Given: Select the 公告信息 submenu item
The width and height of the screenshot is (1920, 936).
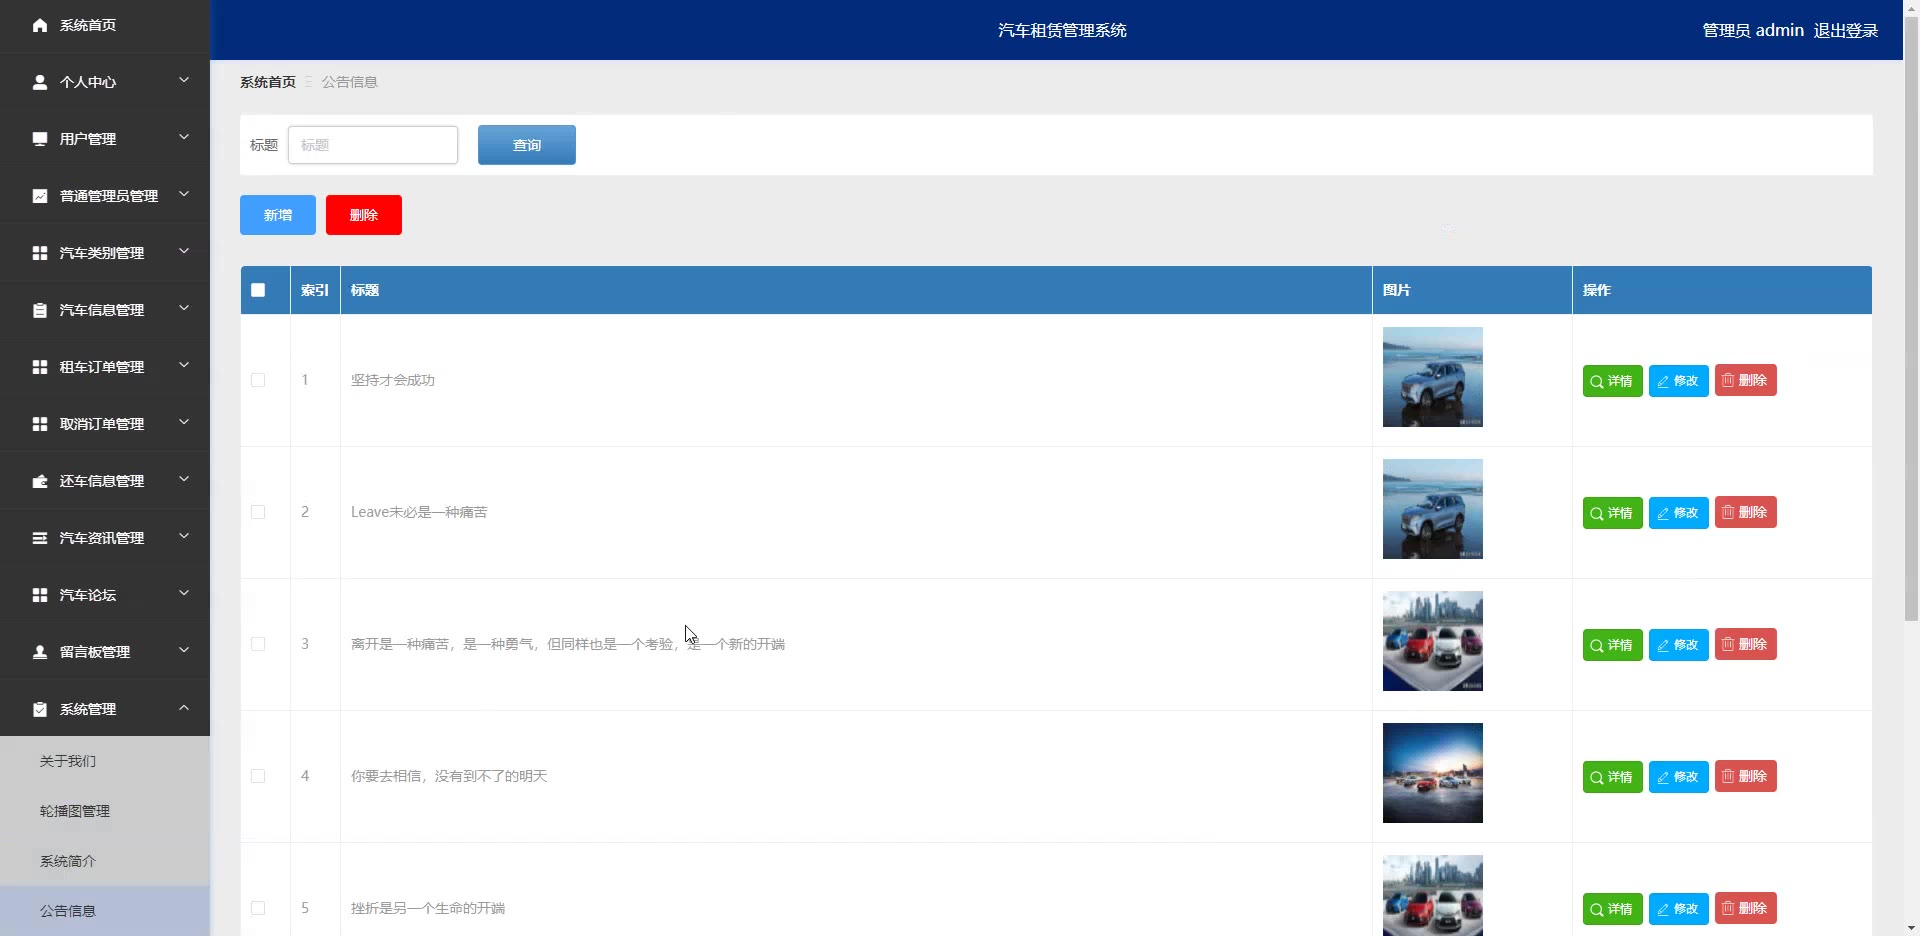Looking at the screenshot, I should [105, 911].
